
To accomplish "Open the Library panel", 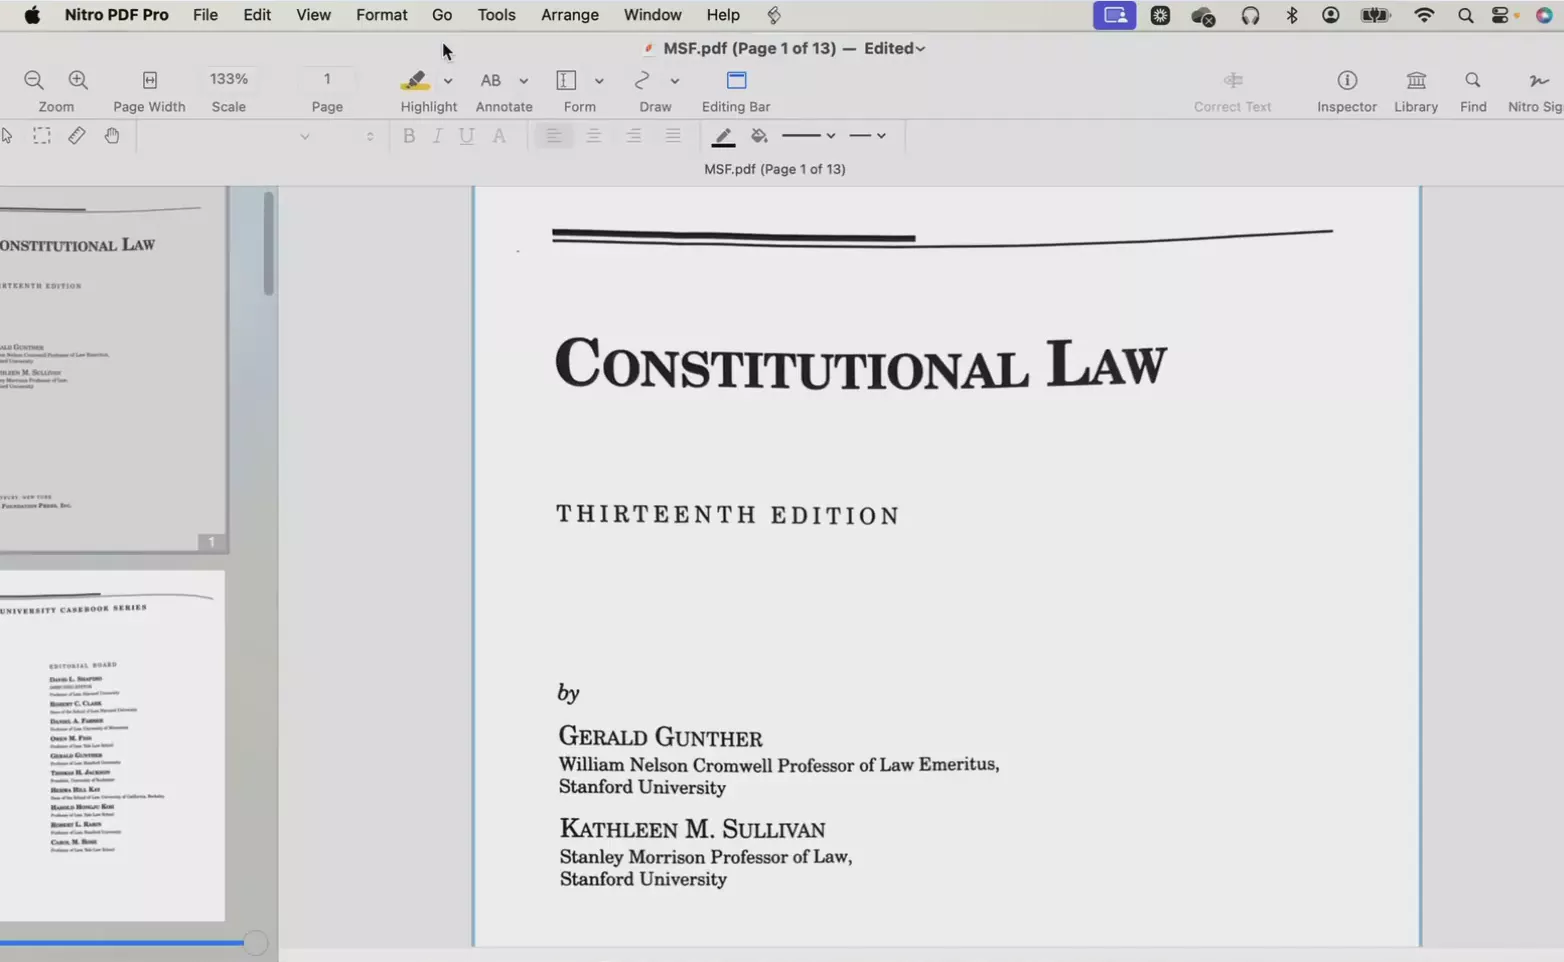I will click(1416, 80).
